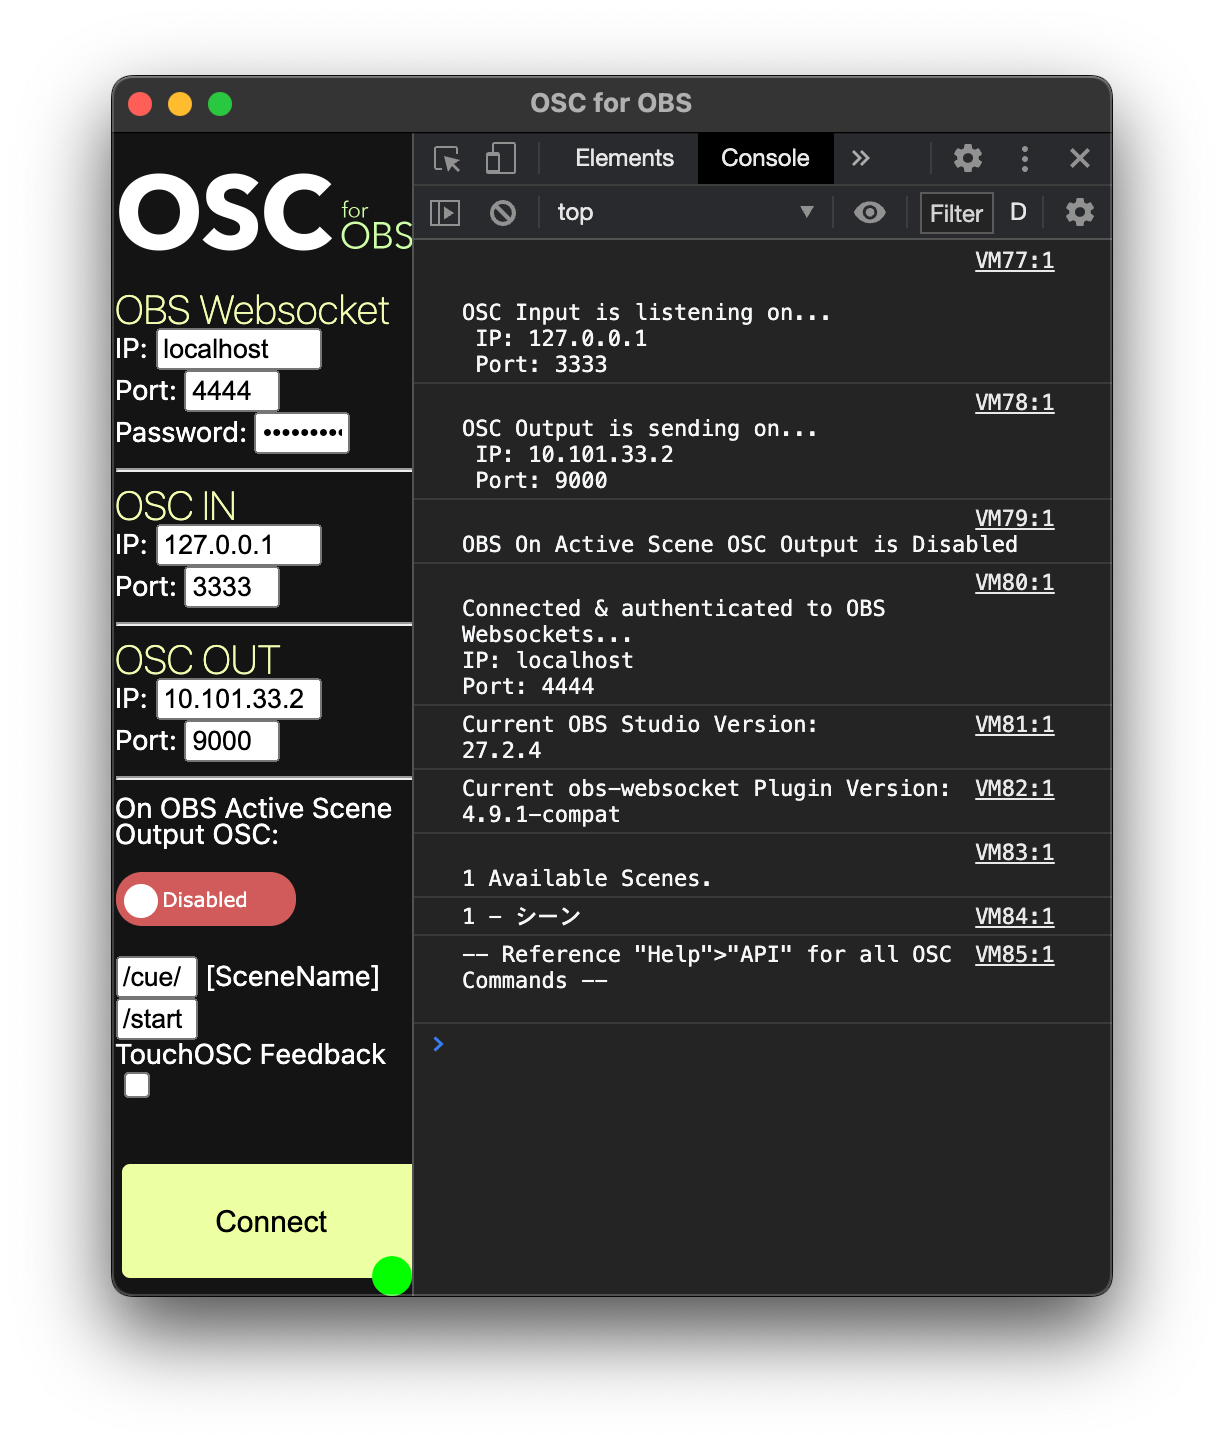
Task: Open the DevTools three-dot menu
Action: point(1024,158)
